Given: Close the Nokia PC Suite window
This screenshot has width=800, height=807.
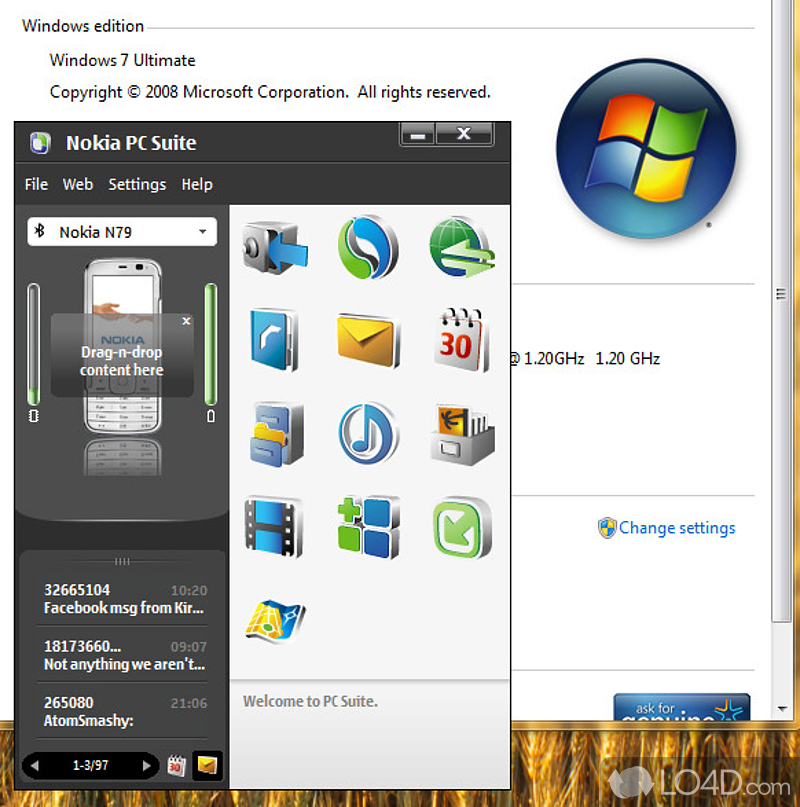Looking at the screenshot, I should [464, 135].
